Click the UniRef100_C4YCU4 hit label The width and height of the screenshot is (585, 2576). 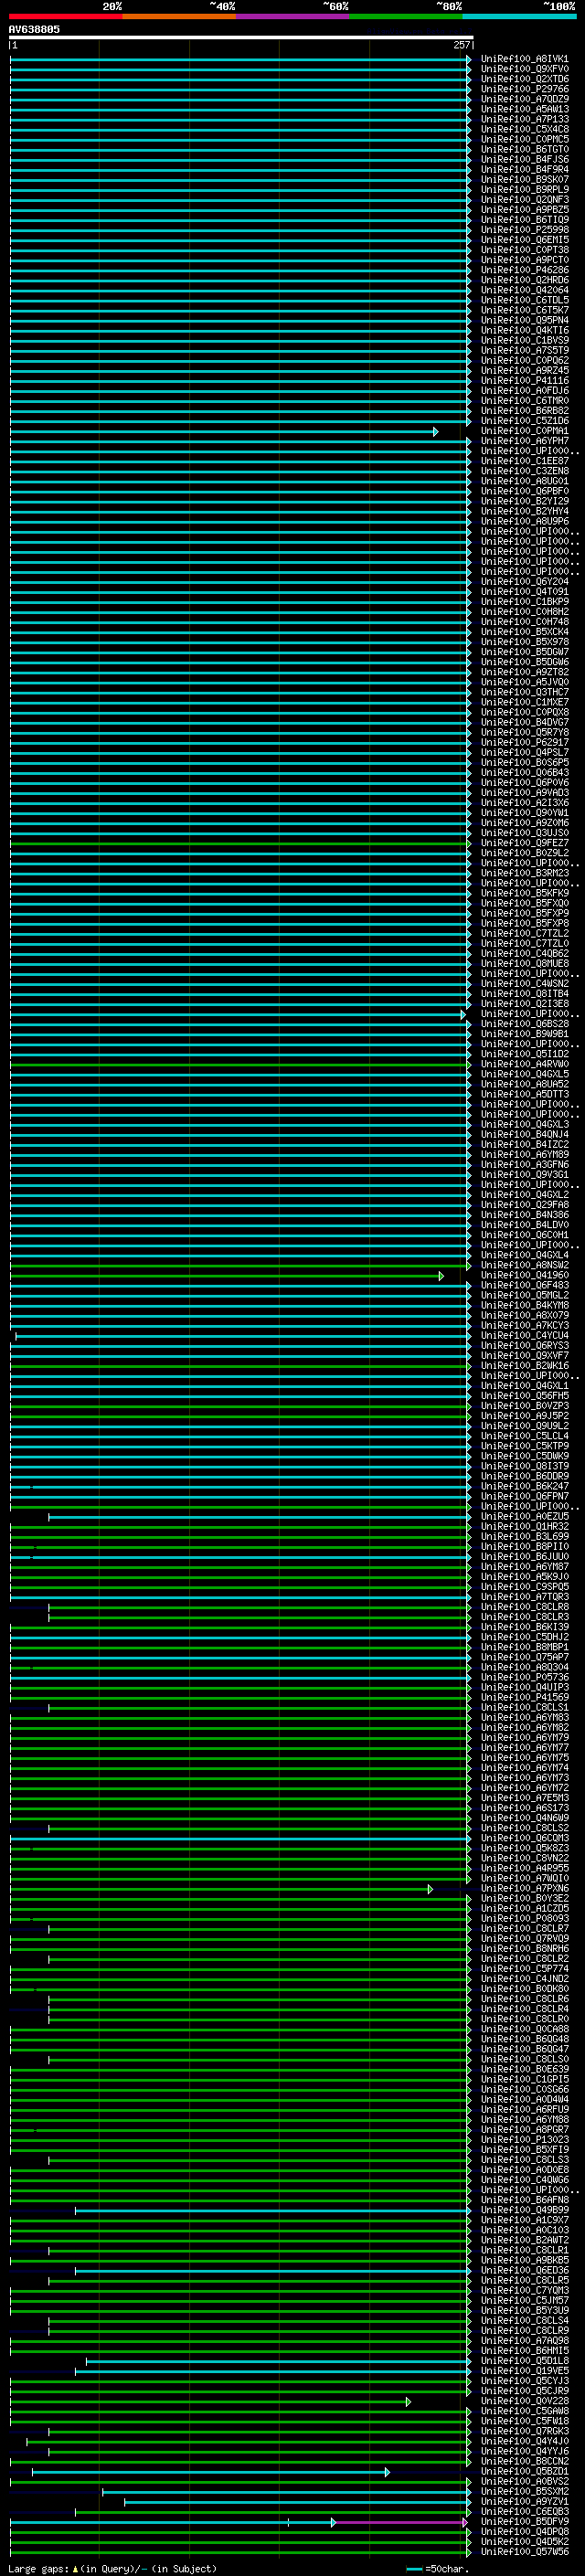click(524, 1335)
